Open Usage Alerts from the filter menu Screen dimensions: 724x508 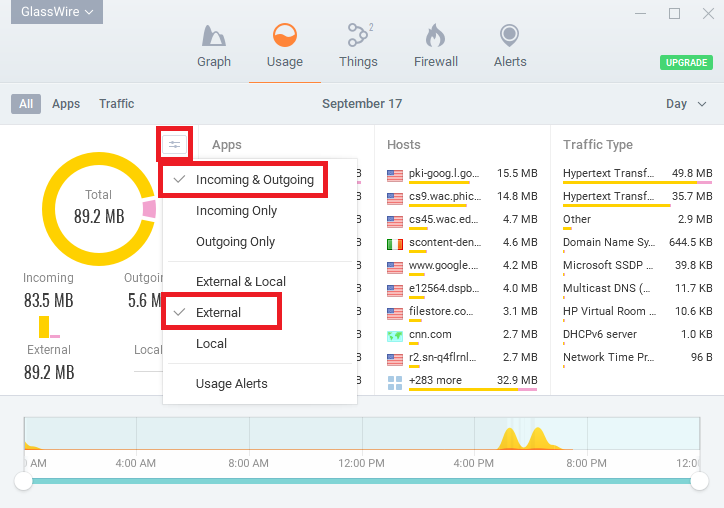click(x=232, y=384)
